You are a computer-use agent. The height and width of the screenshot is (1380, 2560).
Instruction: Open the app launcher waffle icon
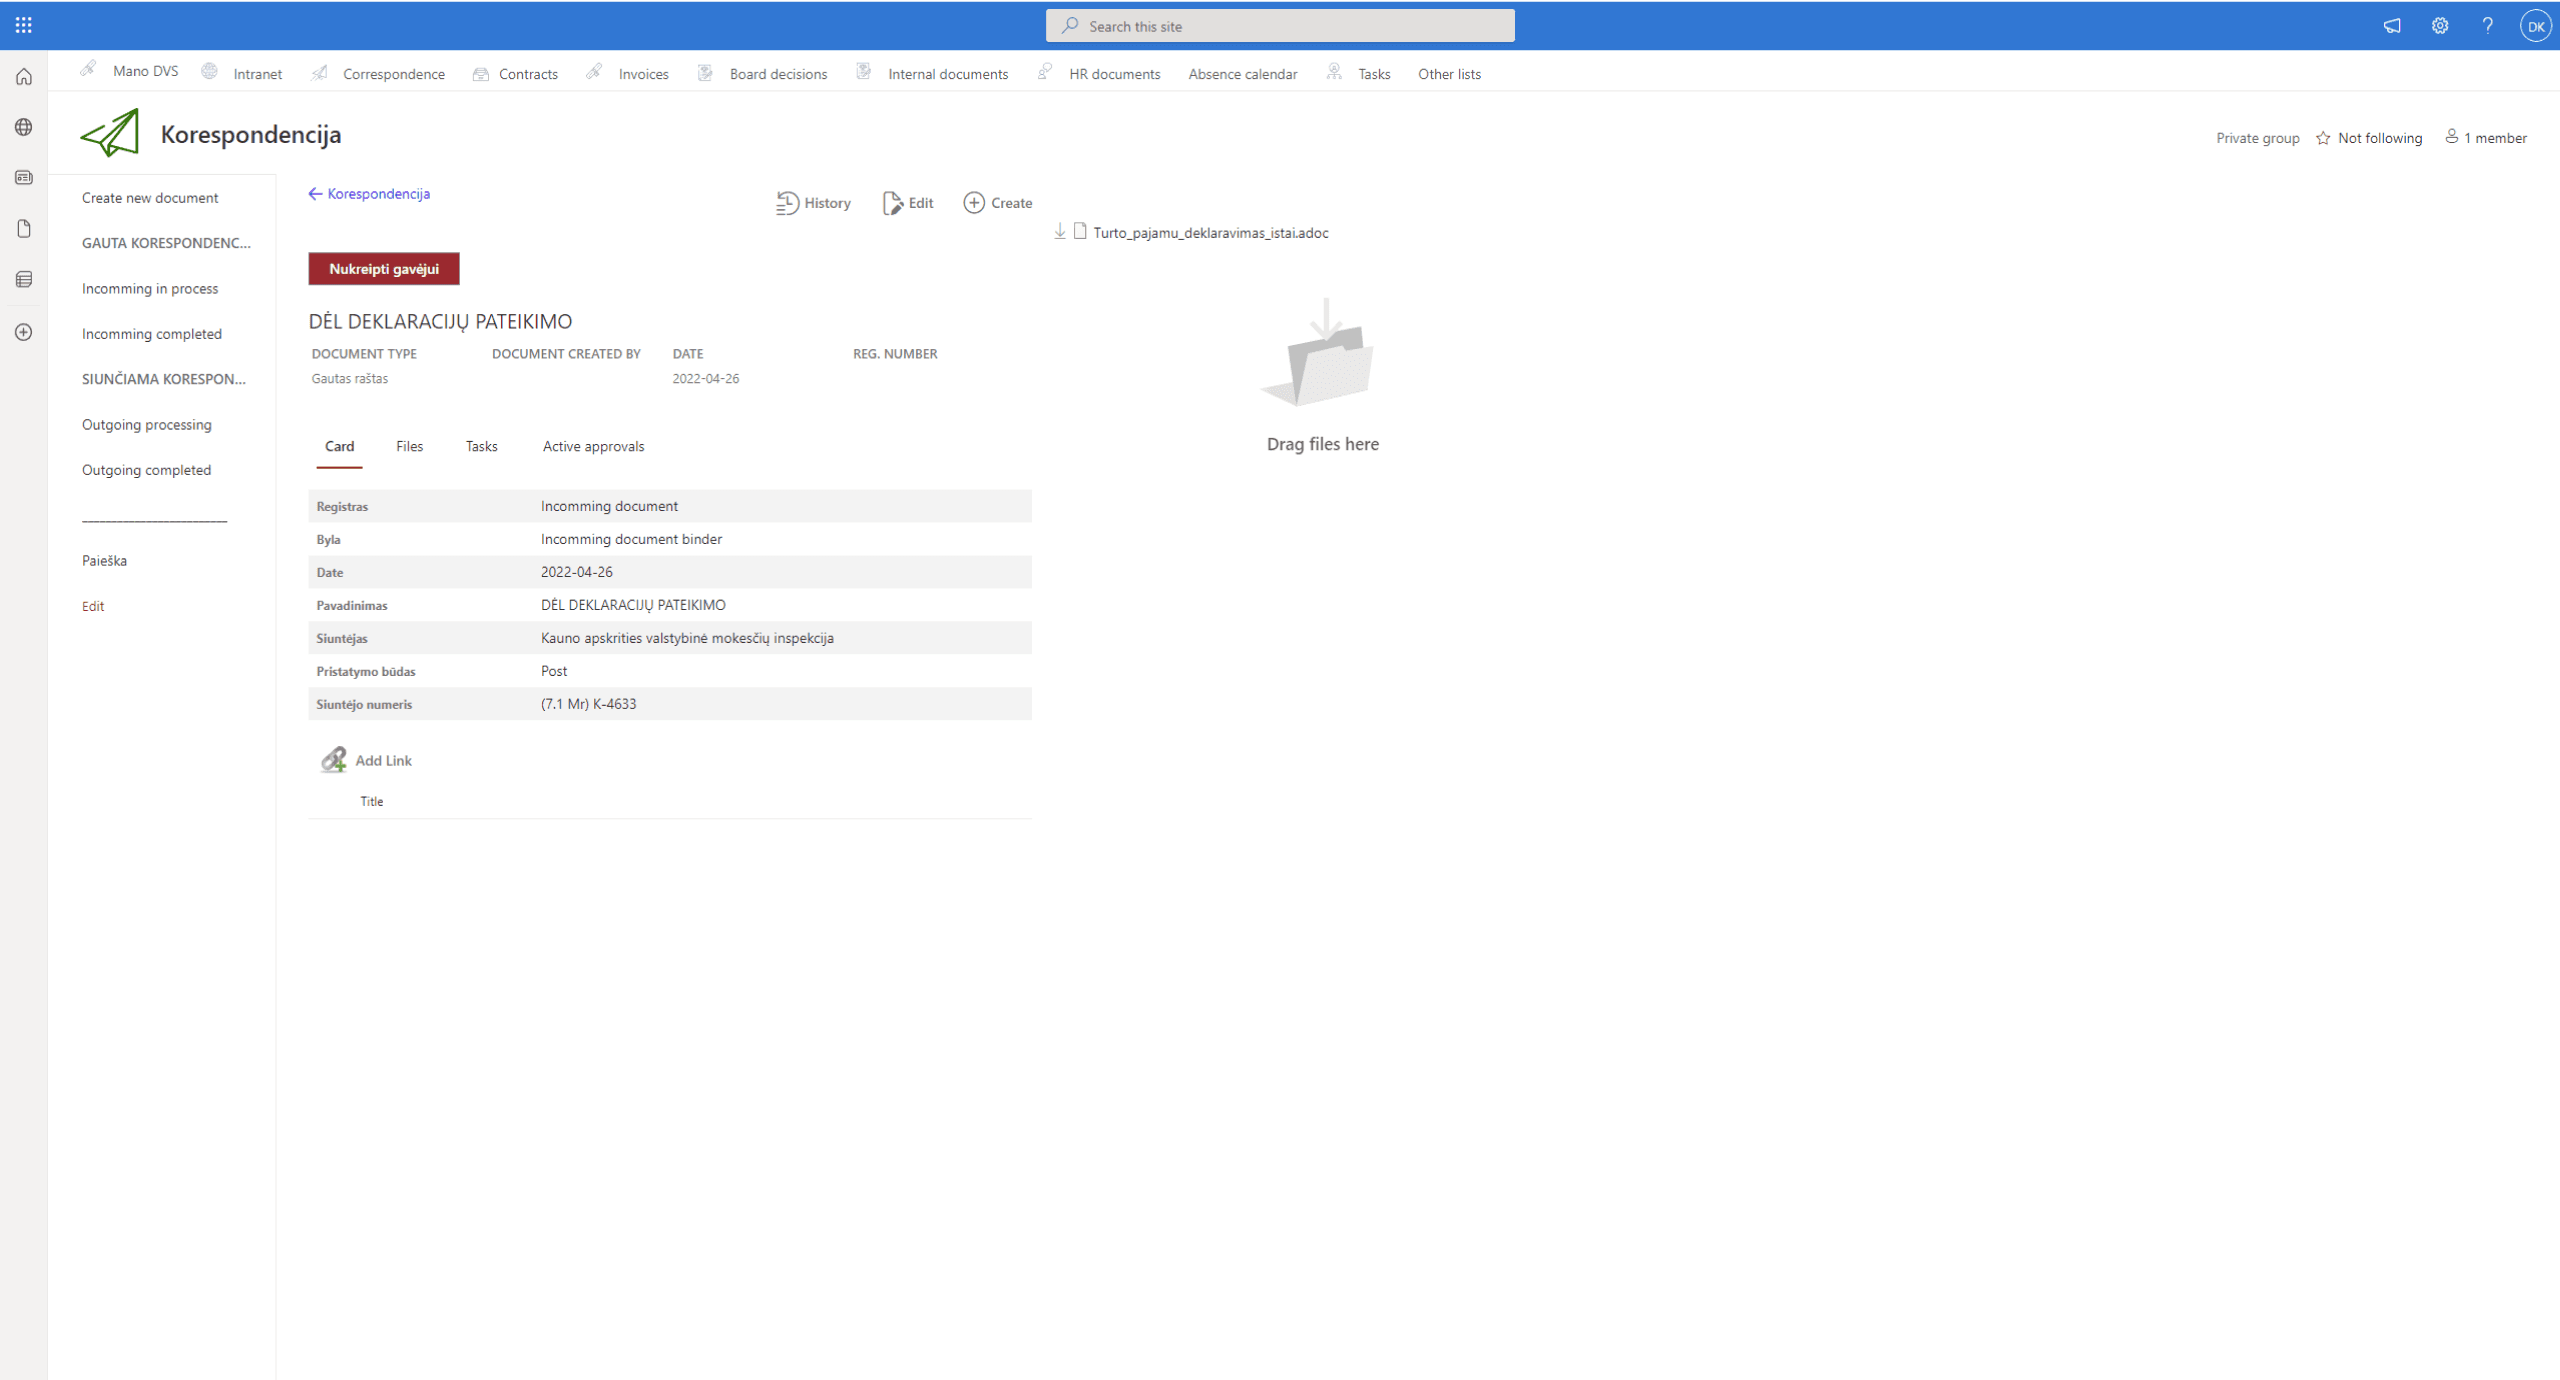tap(24, 25)
